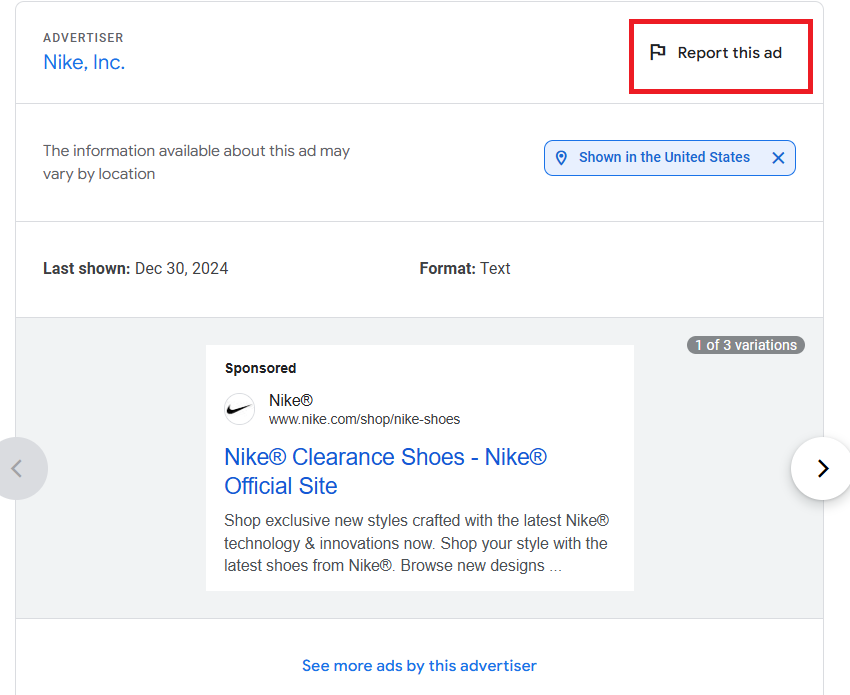
Task: Click the Report this ad flag icon
Action: (658, 52)
